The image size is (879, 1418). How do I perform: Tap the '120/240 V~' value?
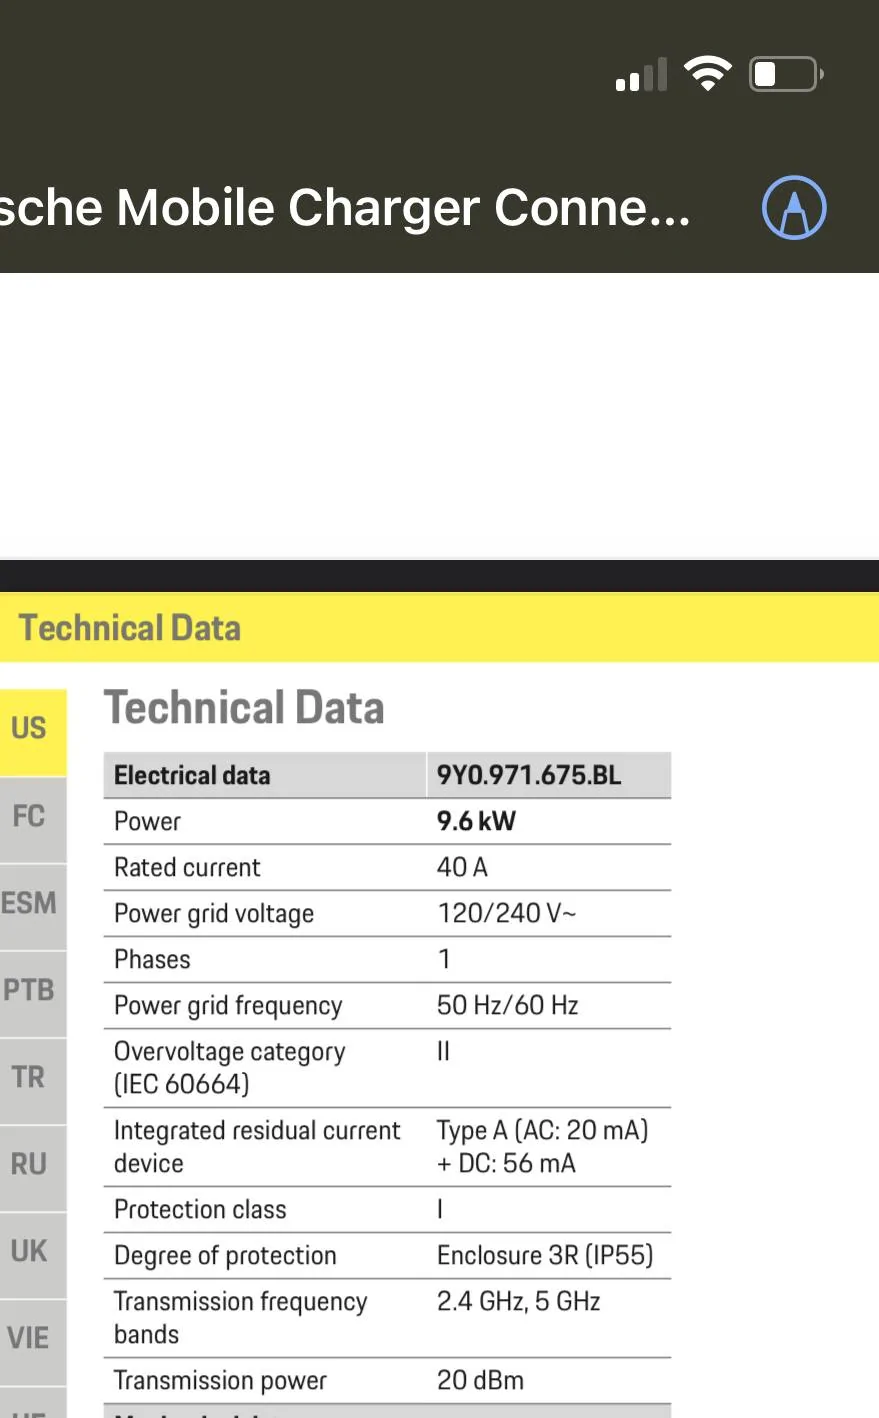pyautogui.click(x=507, y=914)
